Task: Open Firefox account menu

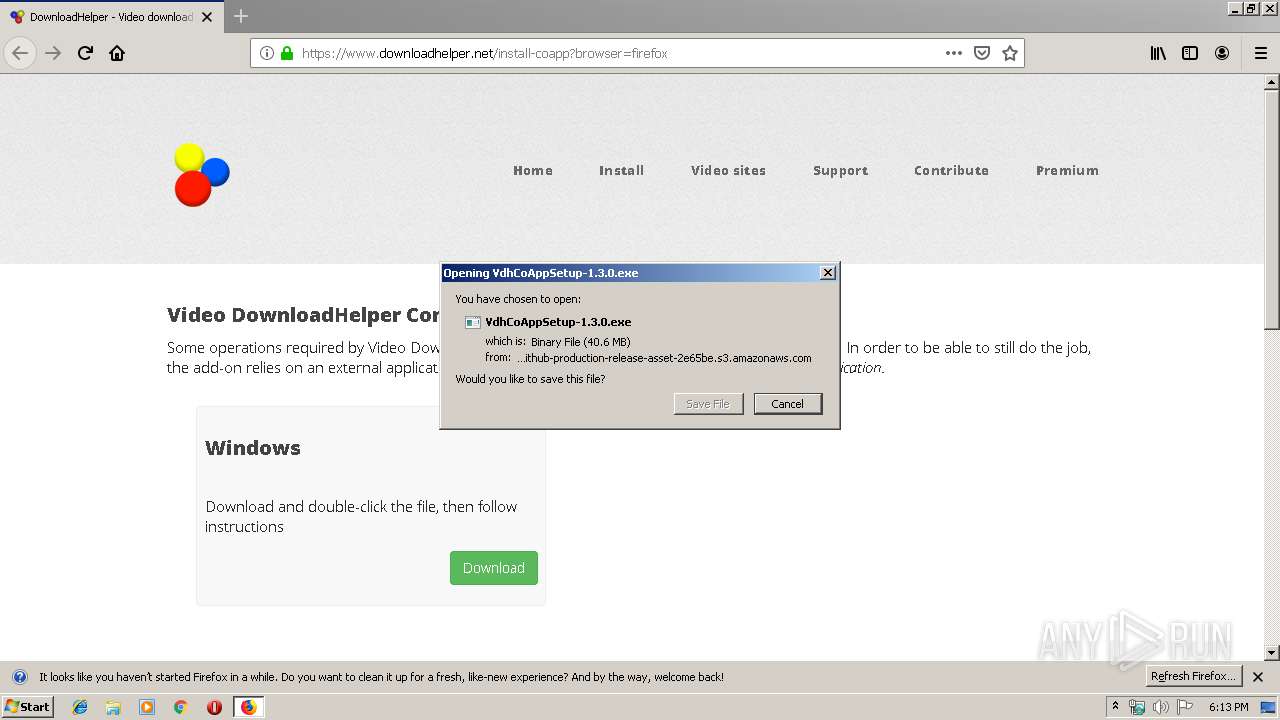Action: coord(1222,53)
